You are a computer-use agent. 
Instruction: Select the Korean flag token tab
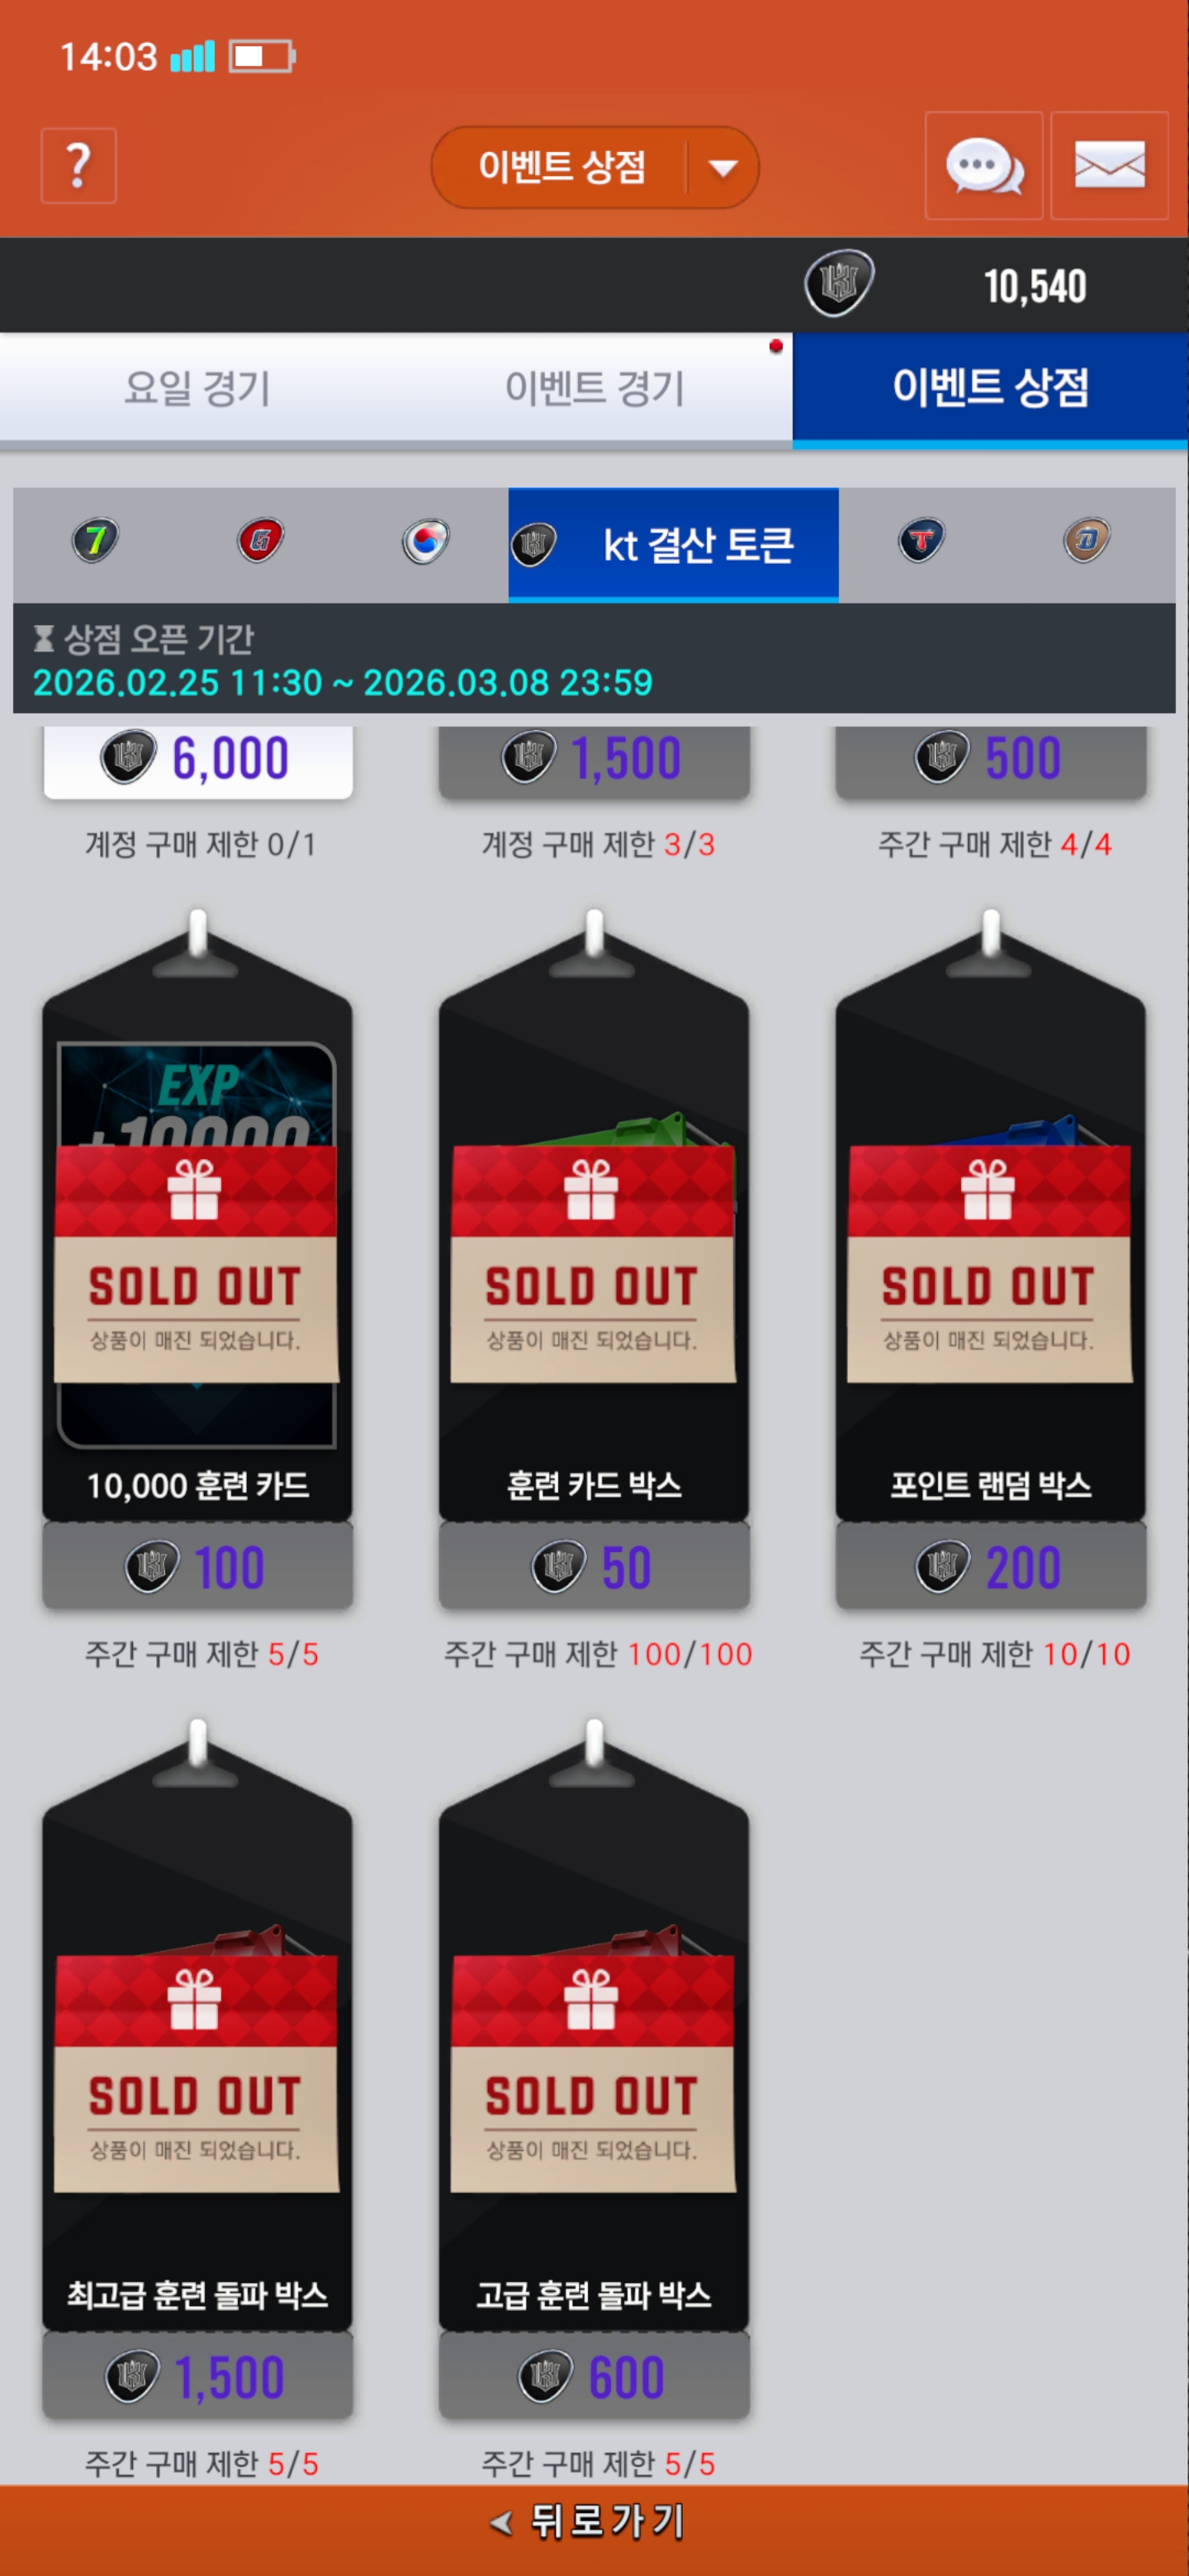tap(426, 542)
